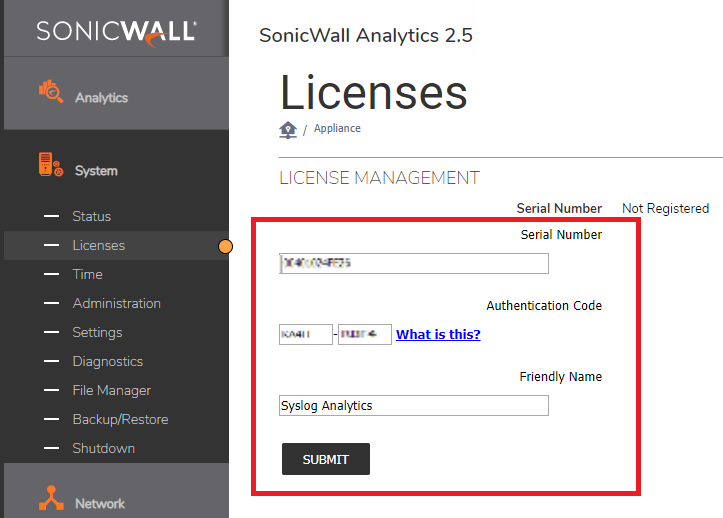Collapse the System menu section
The image size is (723, 518).
pyautogui.click(x=95, y=171)
